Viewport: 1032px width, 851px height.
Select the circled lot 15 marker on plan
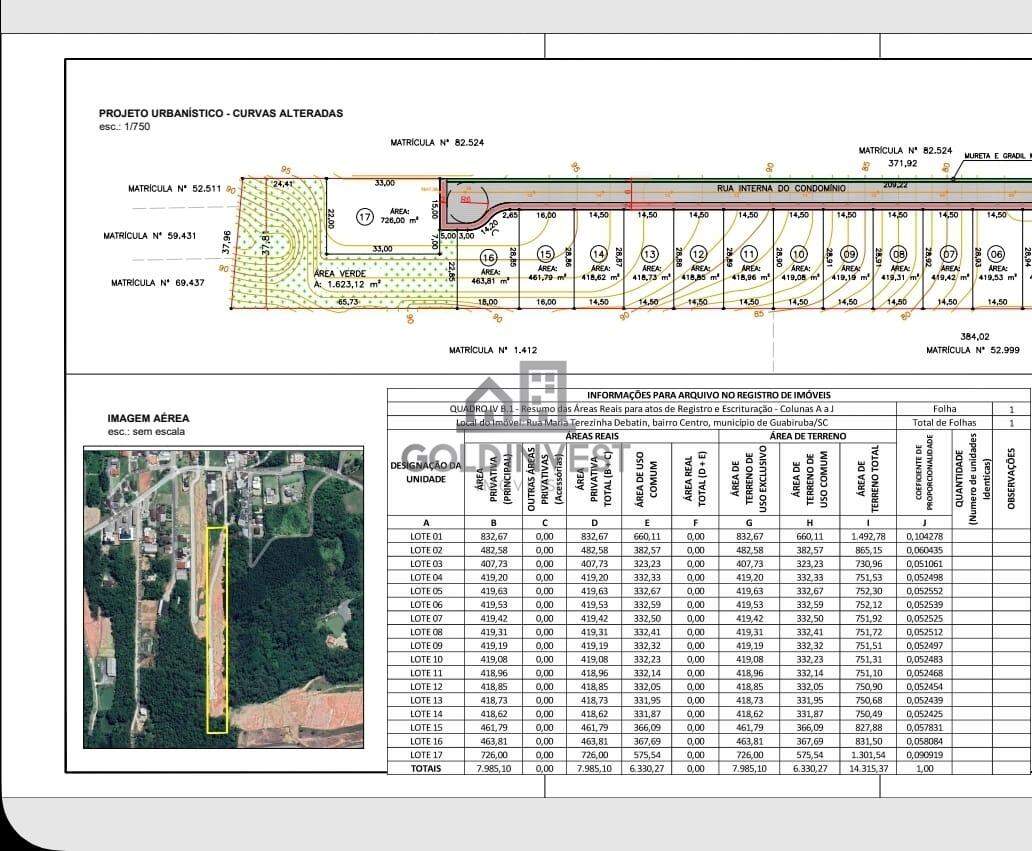pos(544,255)
